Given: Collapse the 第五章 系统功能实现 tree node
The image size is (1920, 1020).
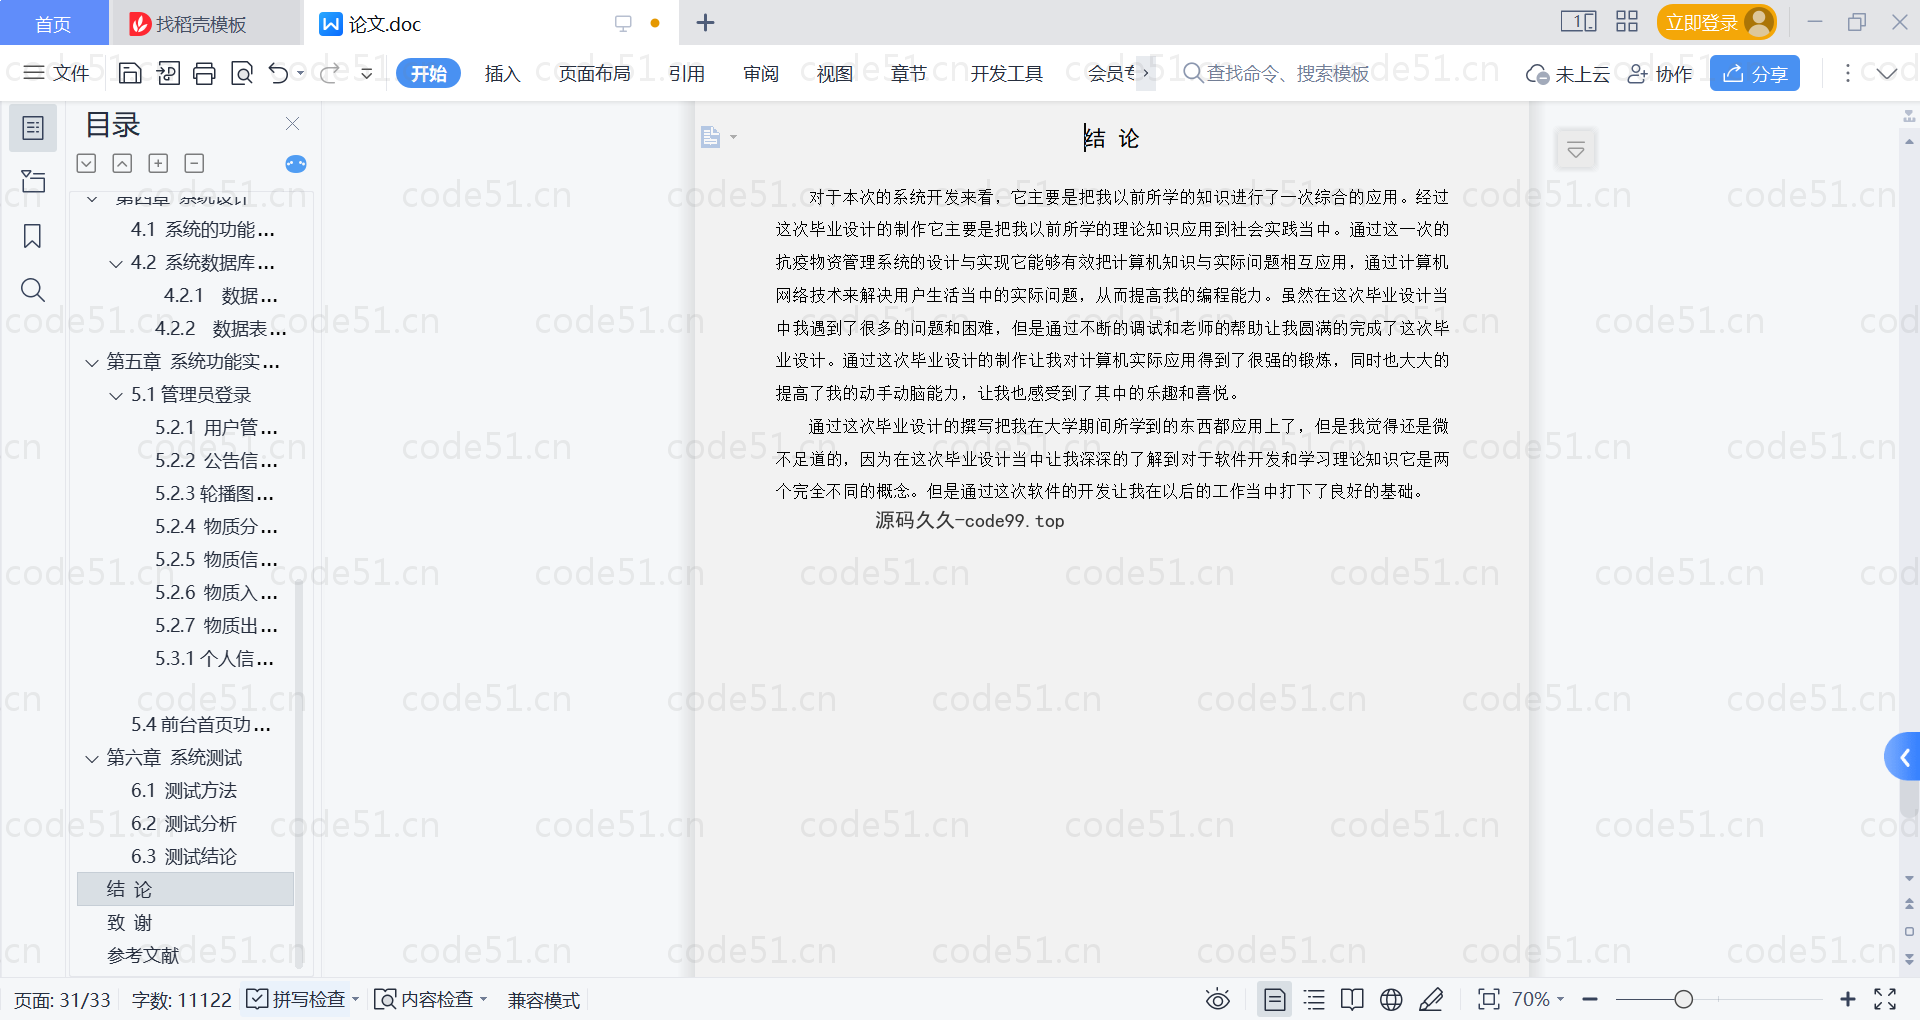Looking at the screenshot, I should pos(92,362).
